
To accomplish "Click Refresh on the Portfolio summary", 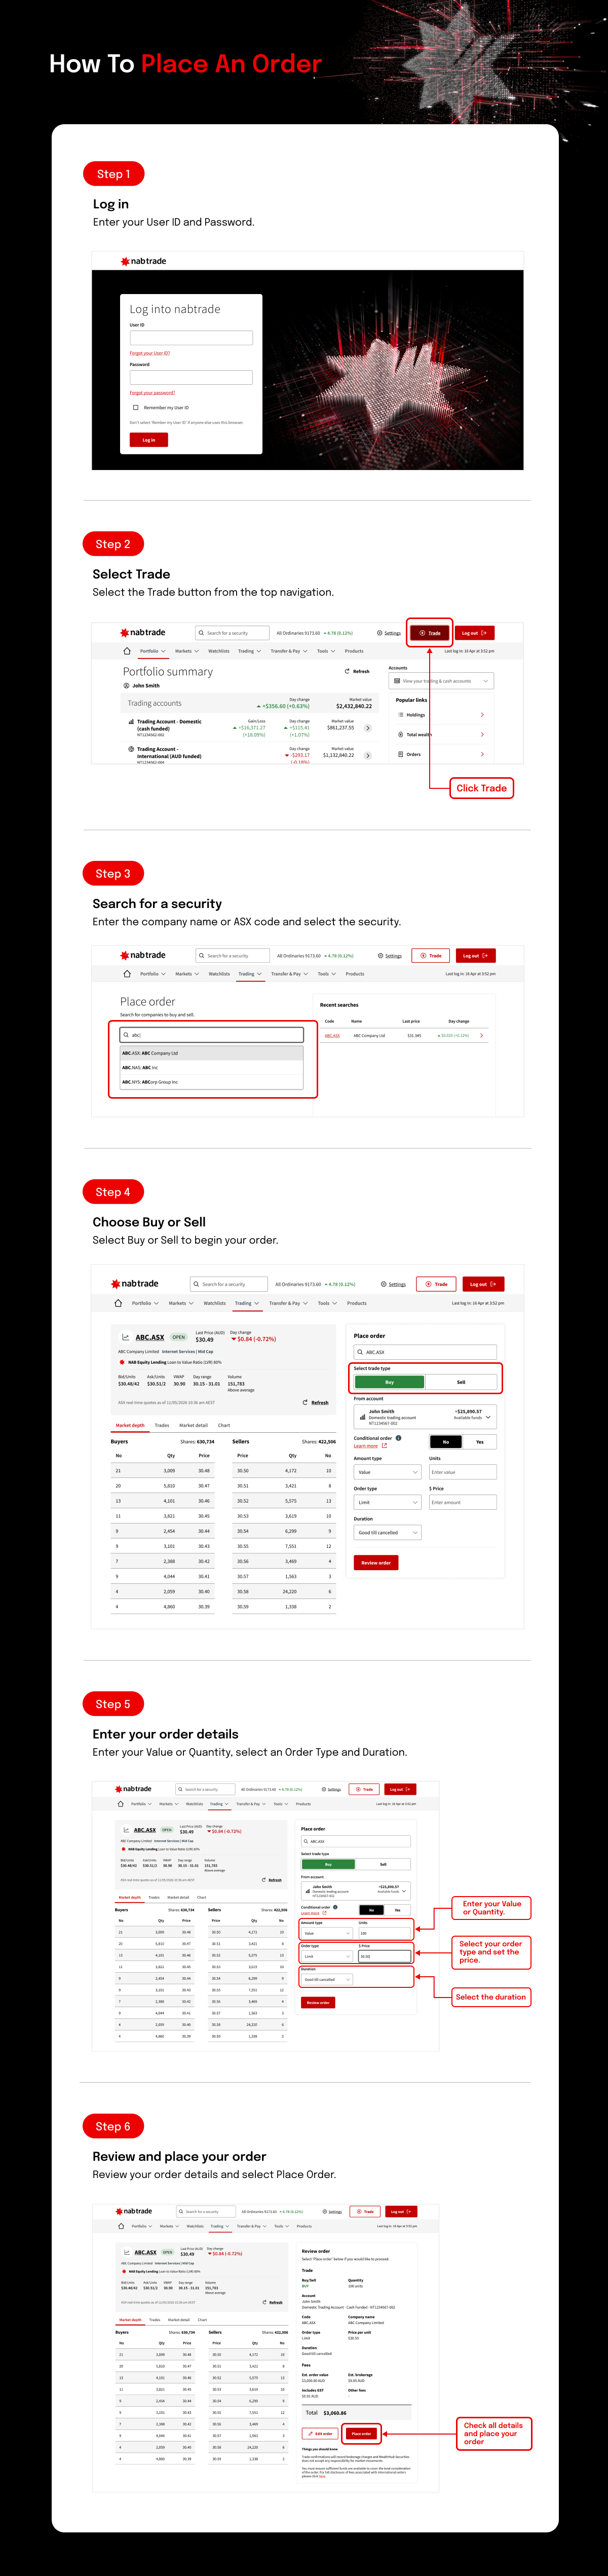I will tap(357, 672).
